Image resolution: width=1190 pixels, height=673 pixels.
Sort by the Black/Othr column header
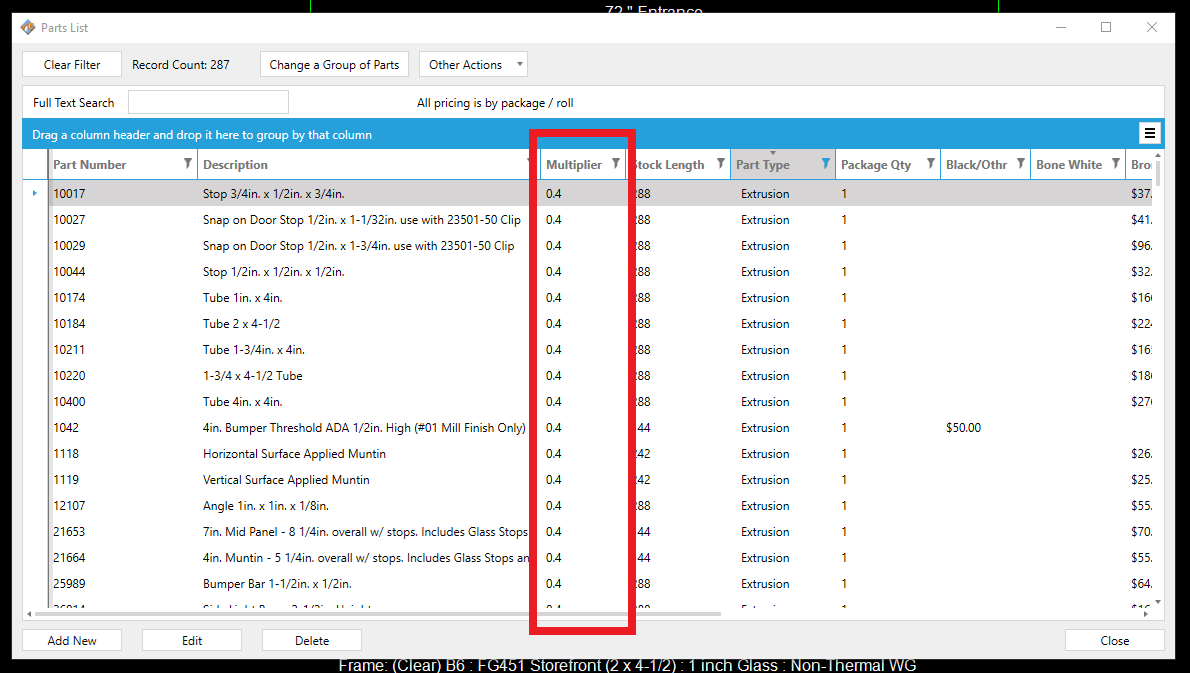point(977,165)
